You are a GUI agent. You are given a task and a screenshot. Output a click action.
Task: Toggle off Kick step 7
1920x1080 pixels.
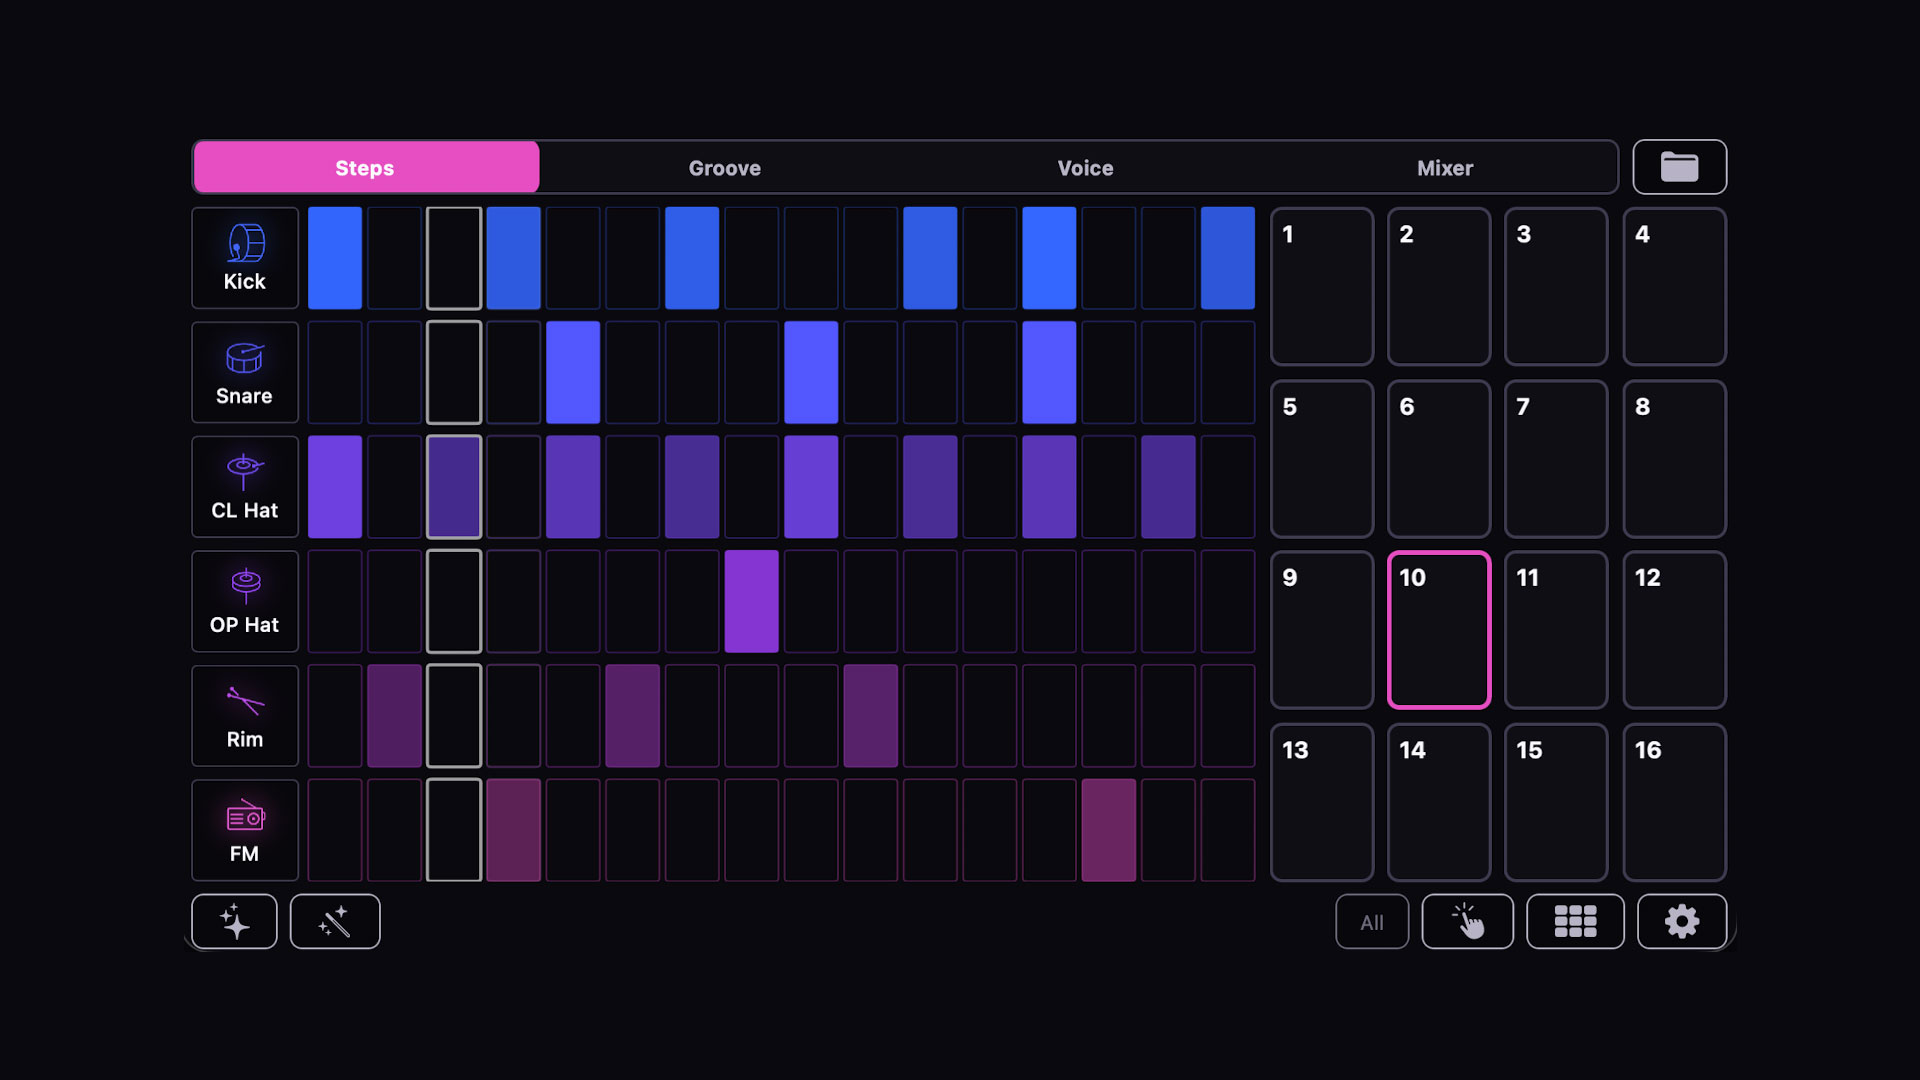pos(692,258)
